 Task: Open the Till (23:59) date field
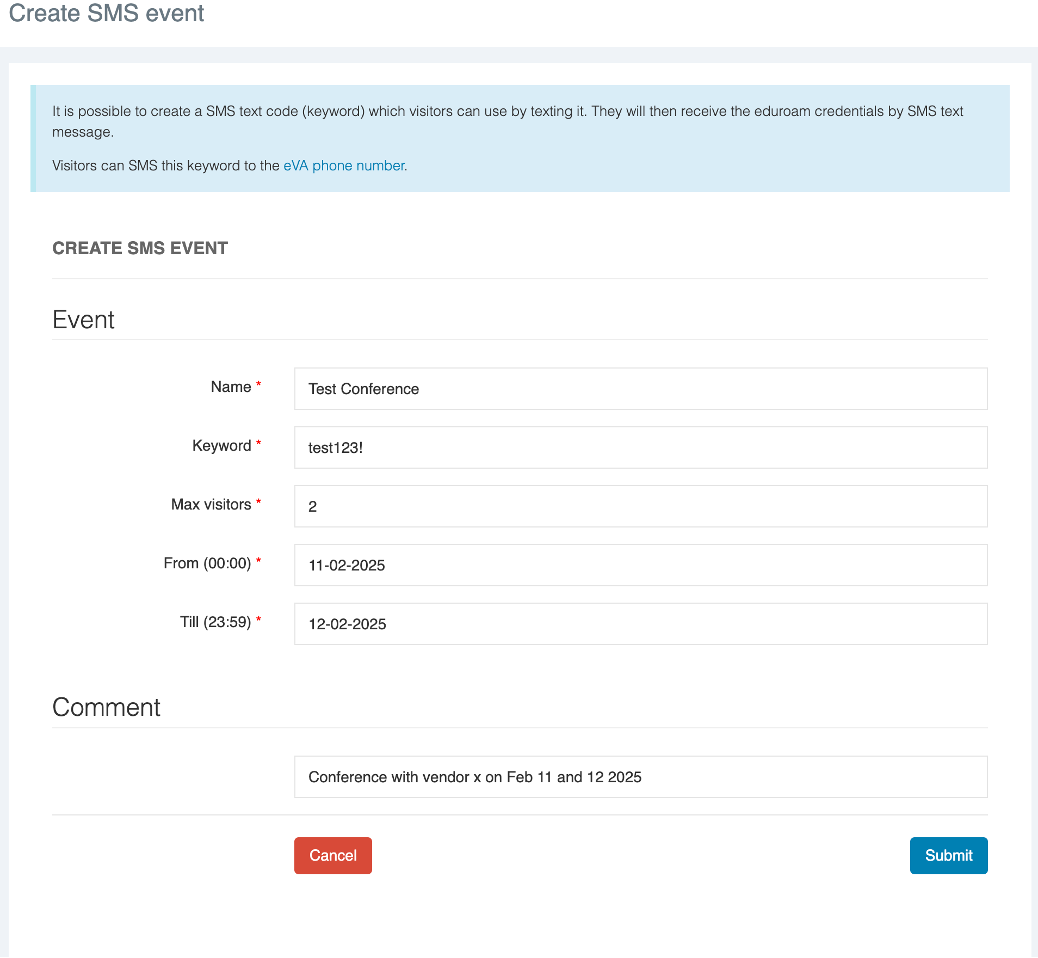point(640,624)
